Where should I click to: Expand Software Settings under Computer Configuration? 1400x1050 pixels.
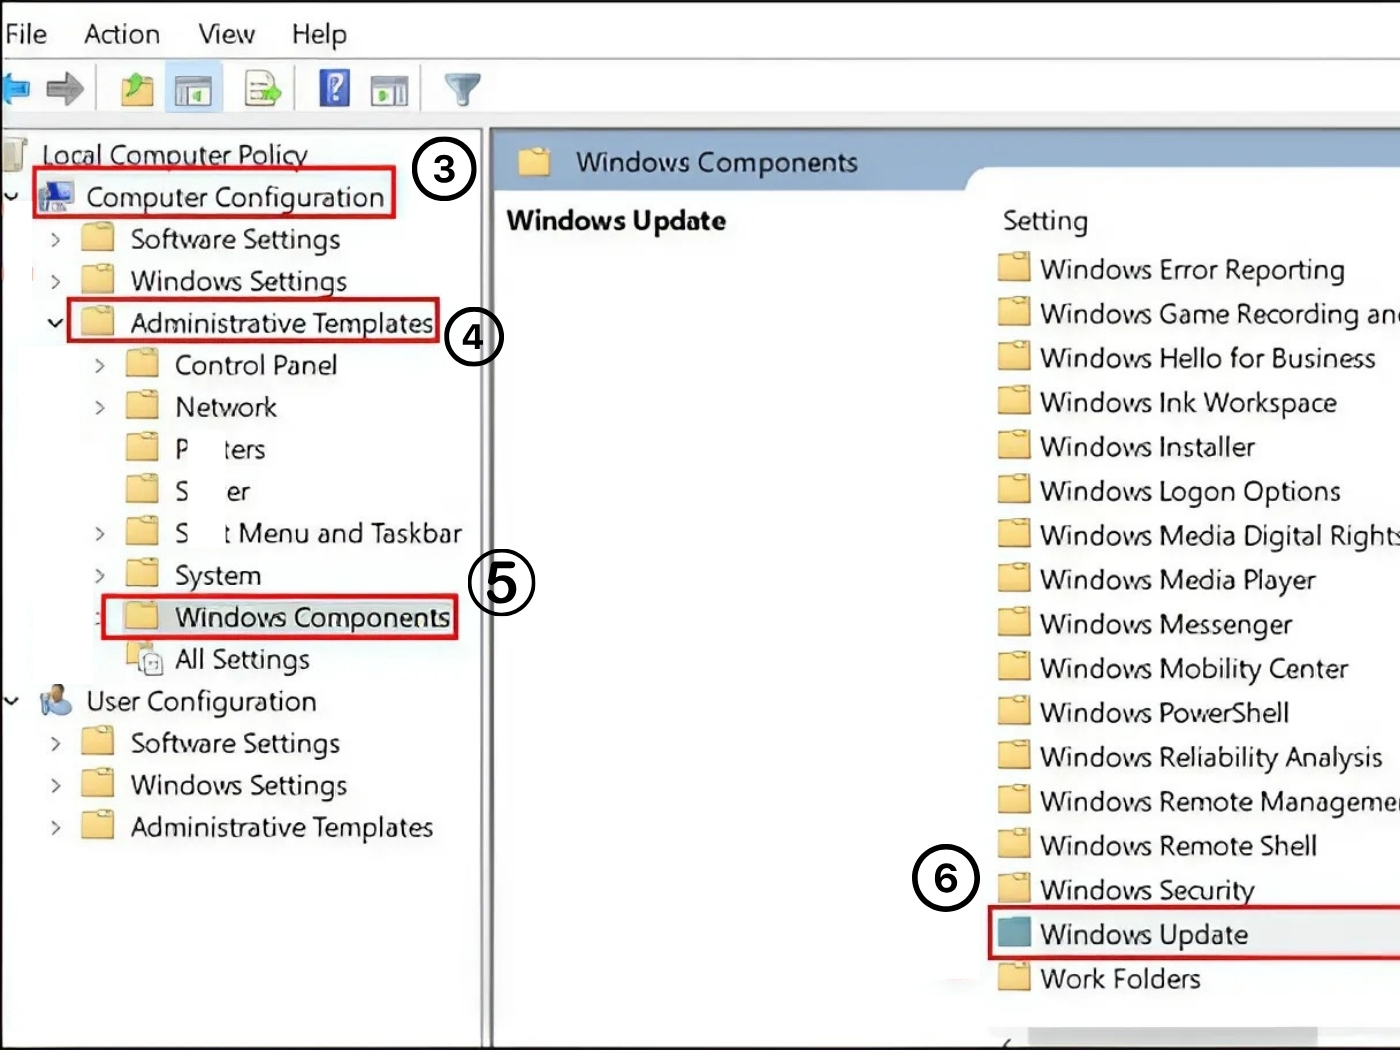click(x=55, y=239)
